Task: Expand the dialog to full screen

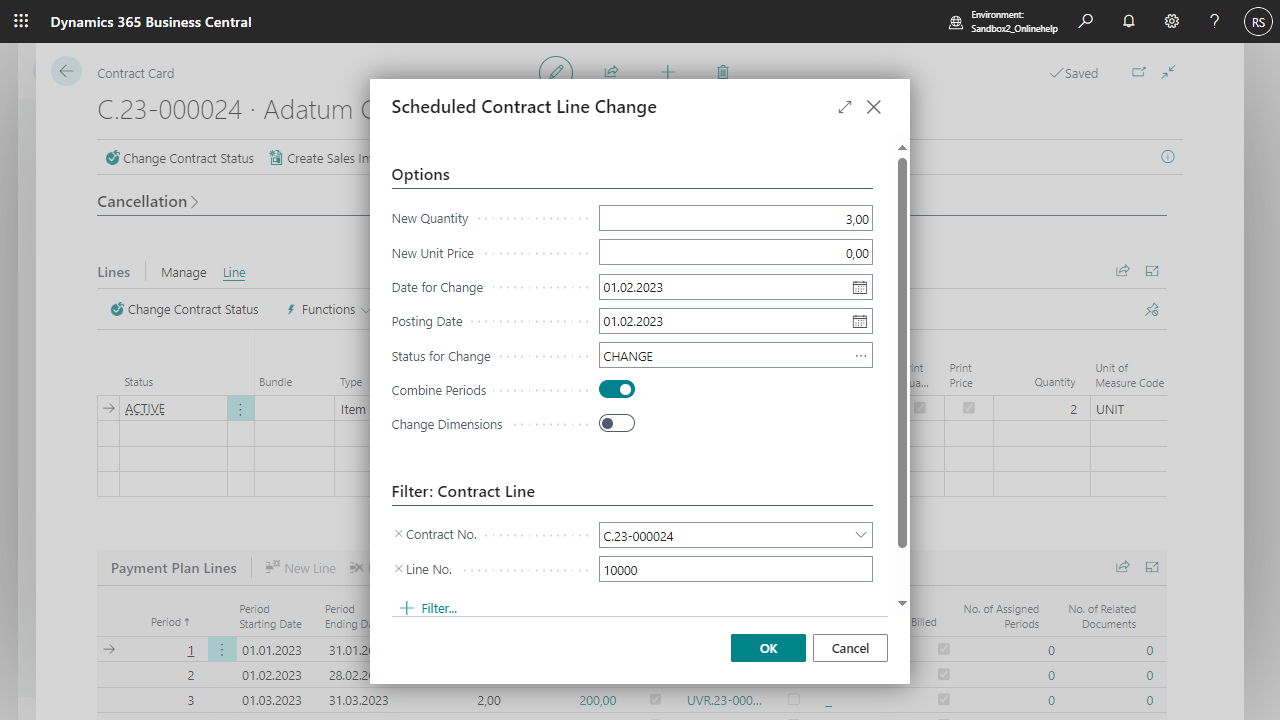Action: (x=845, y=107)
